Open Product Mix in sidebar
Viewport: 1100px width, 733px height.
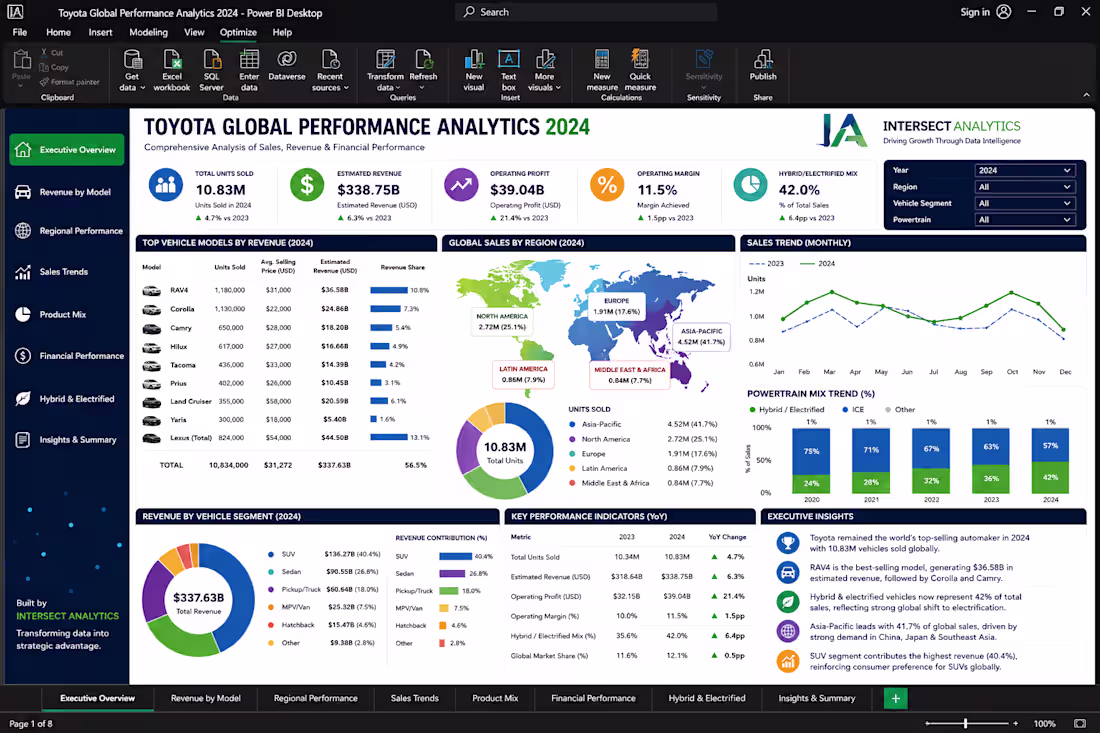67,314
